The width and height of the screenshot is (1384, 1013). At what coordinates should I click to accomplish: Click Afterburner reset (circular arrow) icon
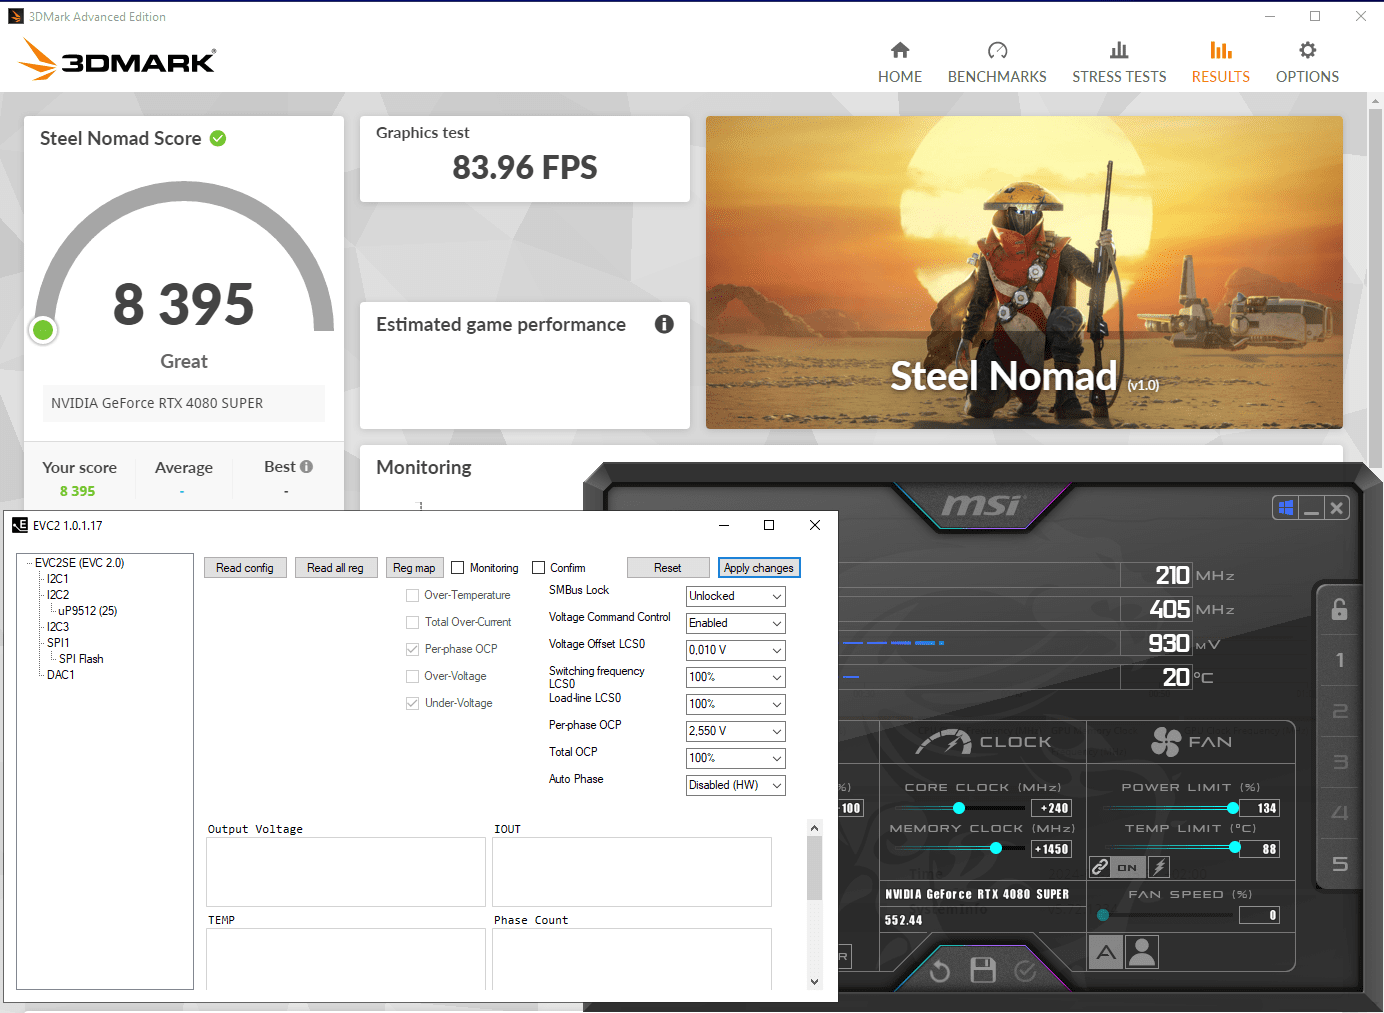coord(940,971)
